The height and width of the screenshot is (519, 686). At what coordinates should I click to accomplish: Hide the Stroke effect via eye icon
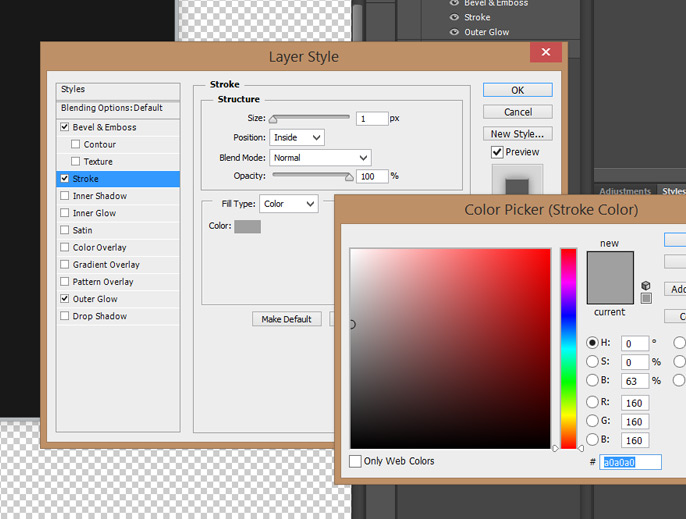pyautogui.click(x=454, y=17)
